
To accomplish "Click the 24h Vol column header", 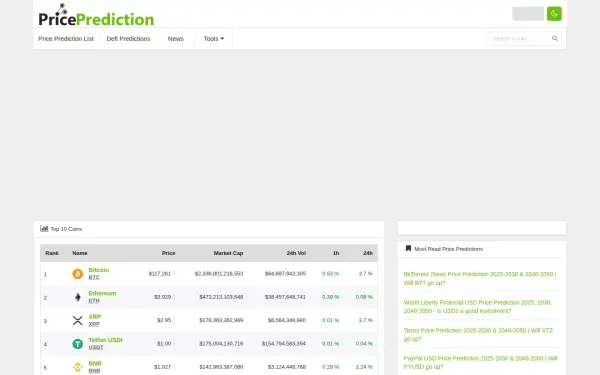I will pos(296,253).
